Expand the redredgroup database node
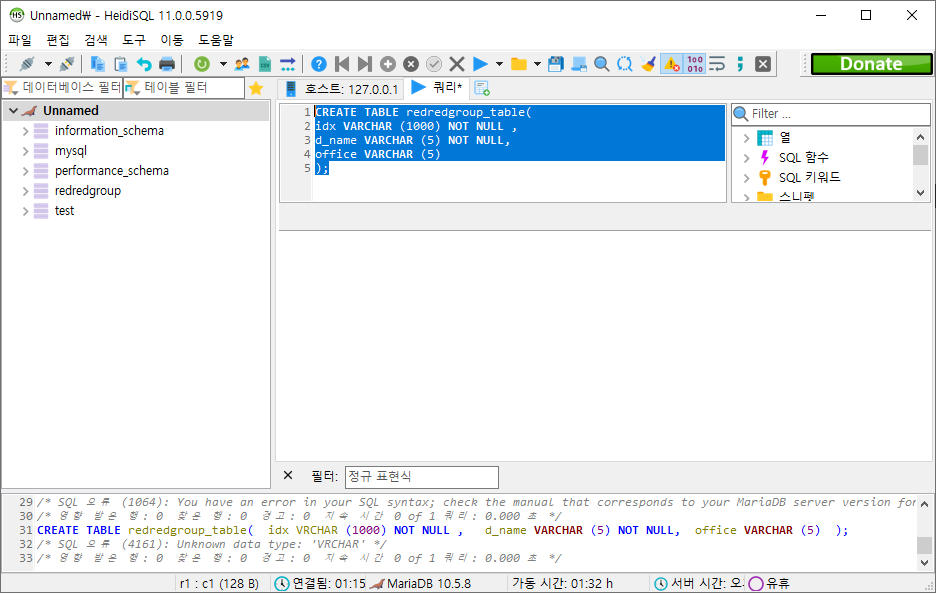The width and height of the screenshot is (936, 593). click(x=26, y=191)
